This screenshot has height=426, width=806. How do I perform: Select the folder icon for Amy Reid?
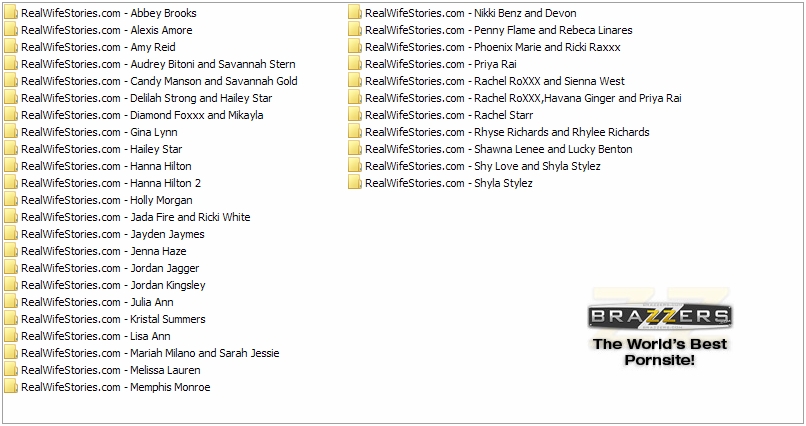tap(11, 47)
